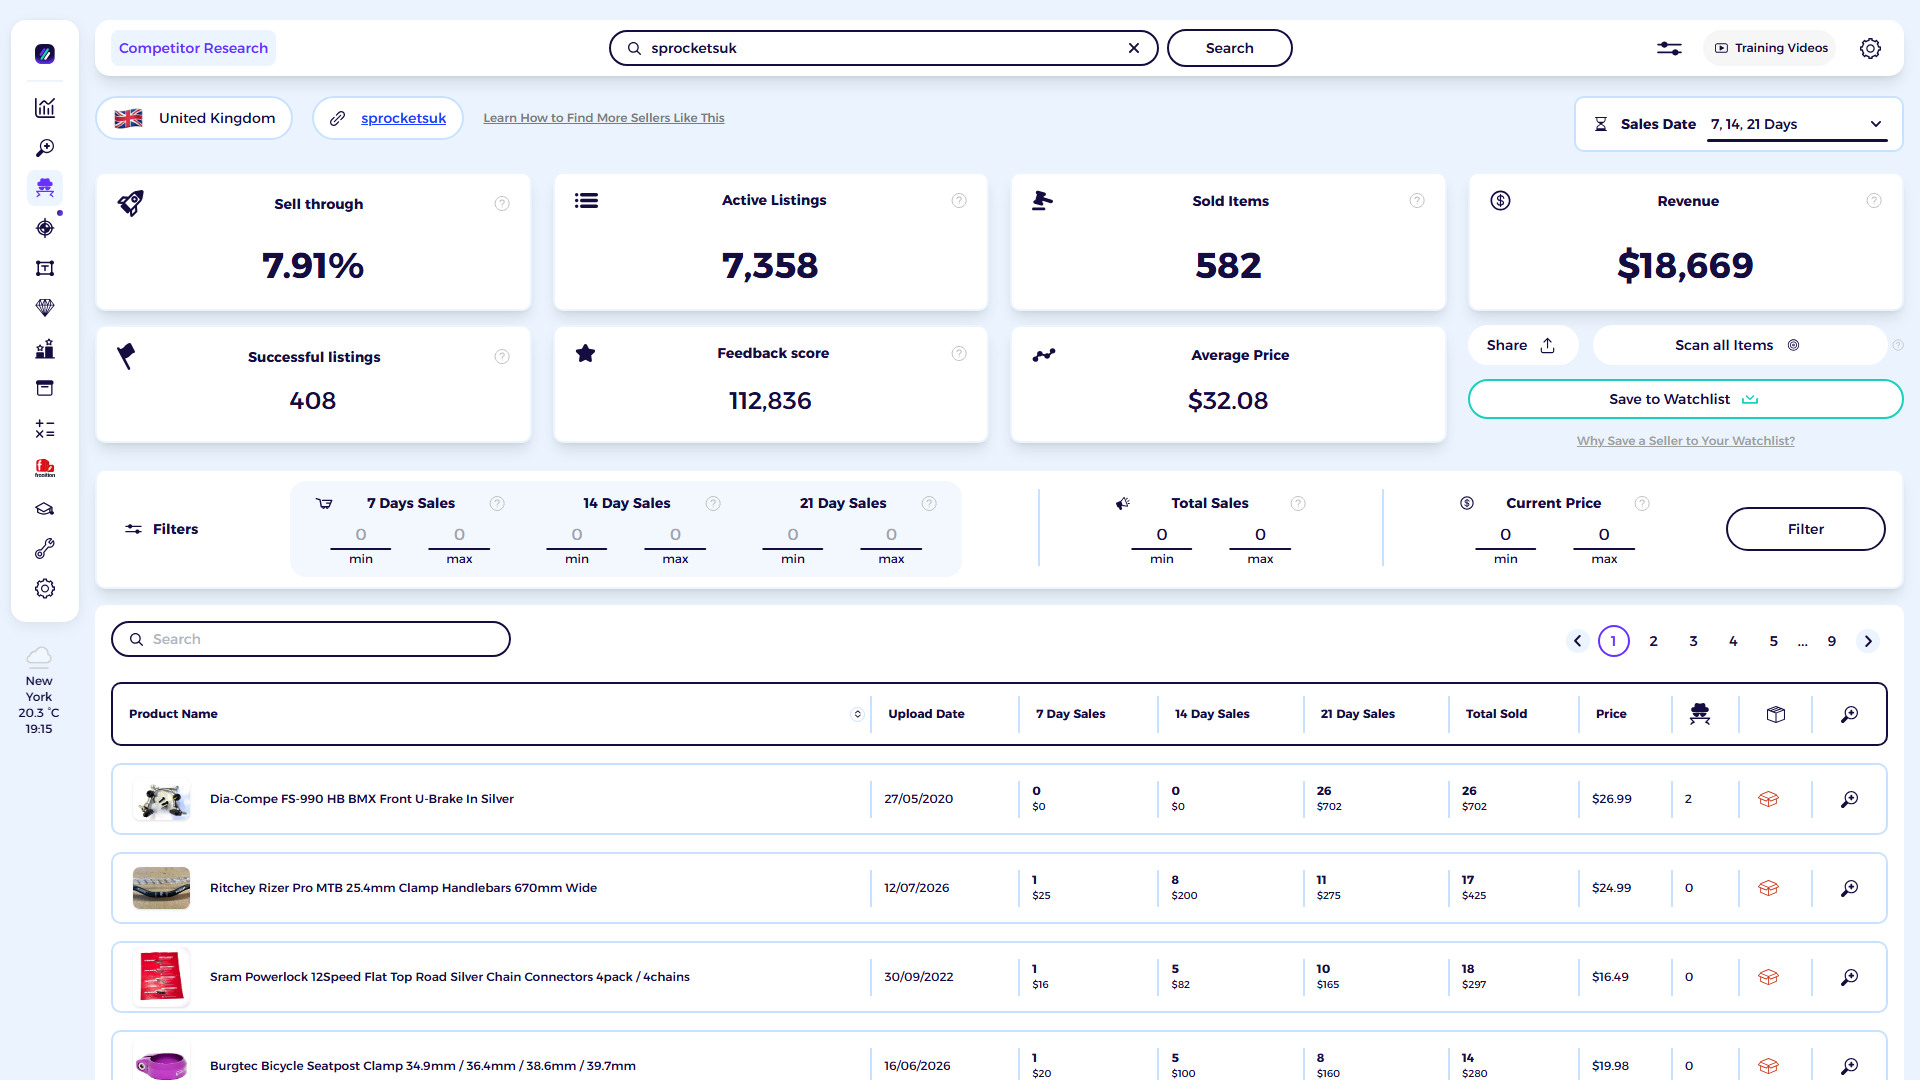
Task: Click the red box icon for Dia-Compe row
Action: pos(1768,799)
